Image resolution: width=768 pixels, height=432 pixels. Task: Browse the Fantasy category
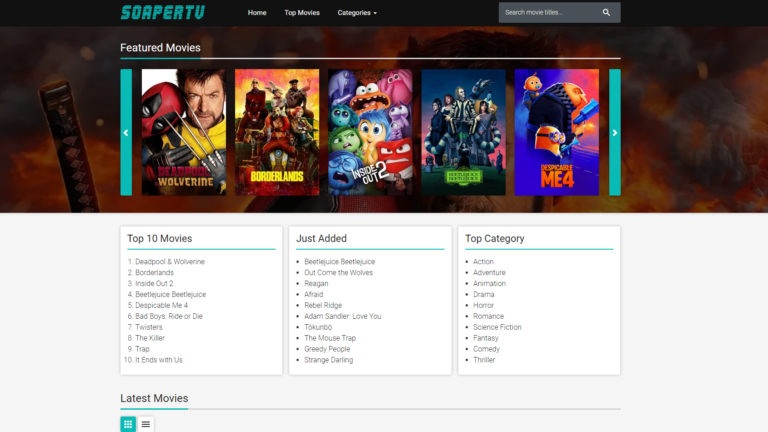coord(485,338)
